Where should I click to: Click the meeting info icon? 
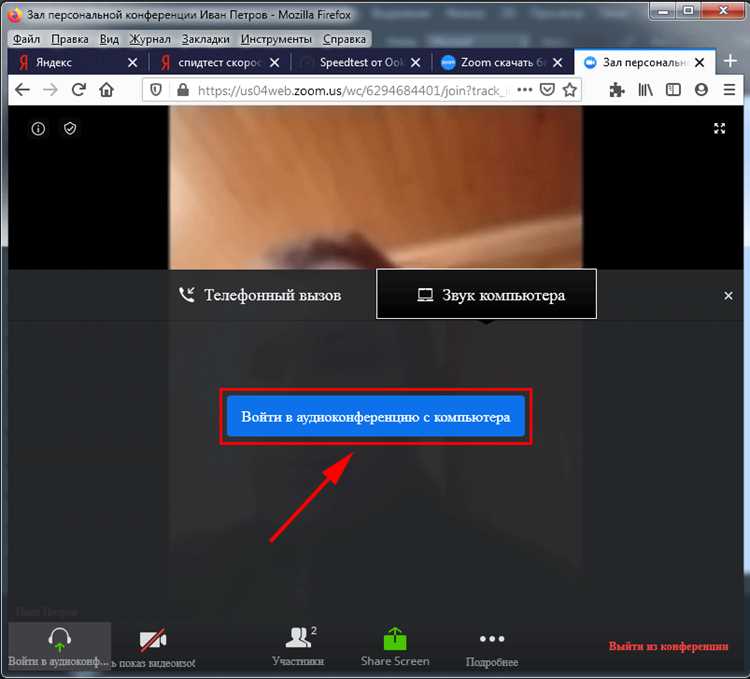[38, 129]
